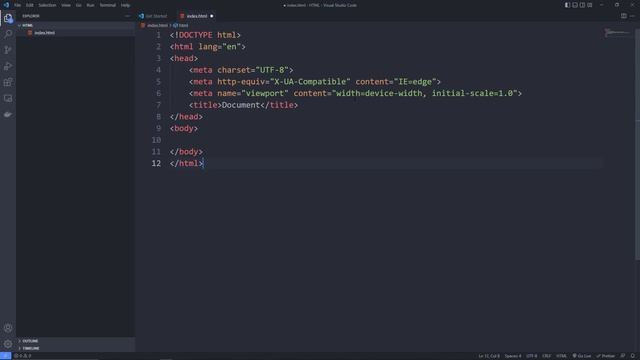Click the VS Code logo in title bar
This screenshot has width=640, height=360.
point(6,5)
